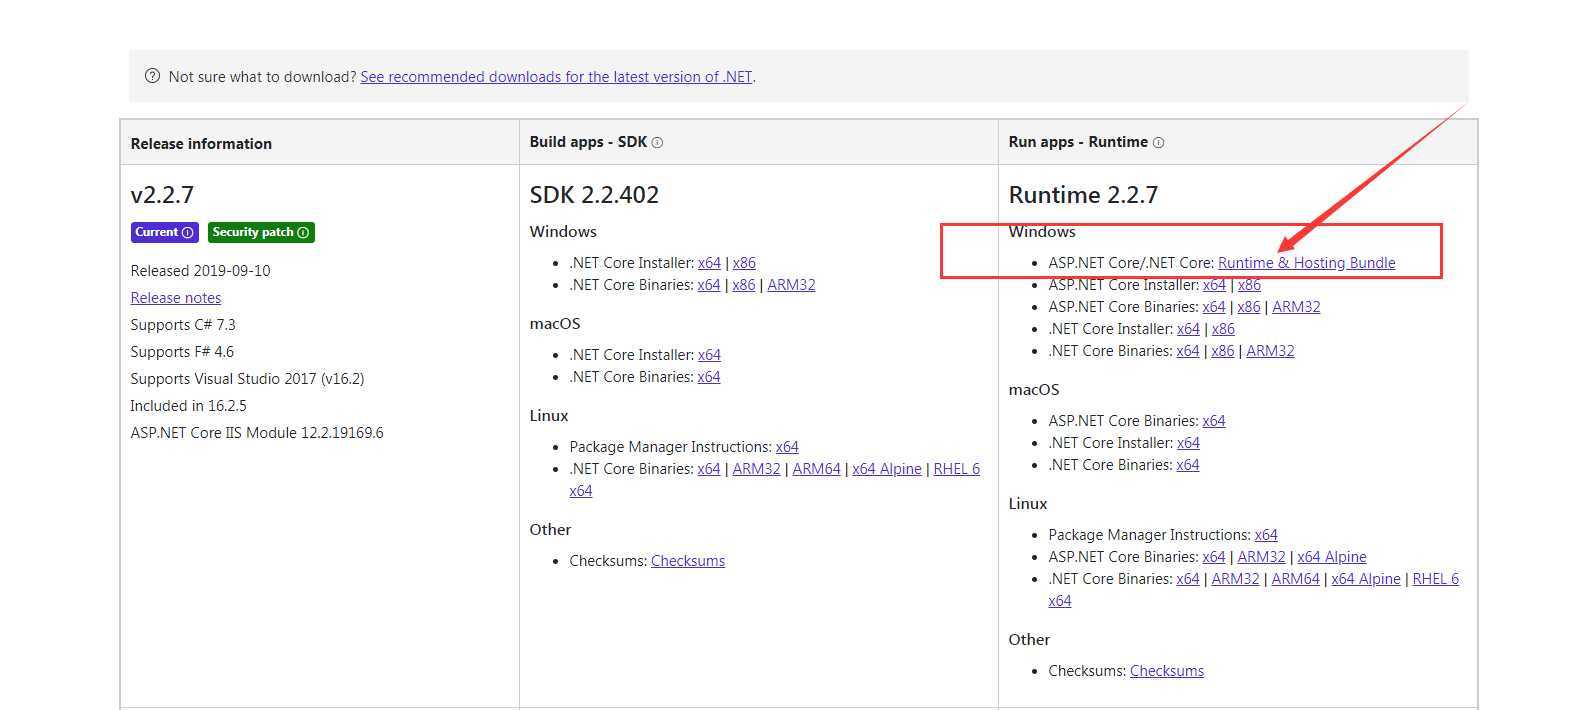Click the 'SDK 2.2.402' heading
Viewport: 1591px width, 710px height.
point(594,195)
